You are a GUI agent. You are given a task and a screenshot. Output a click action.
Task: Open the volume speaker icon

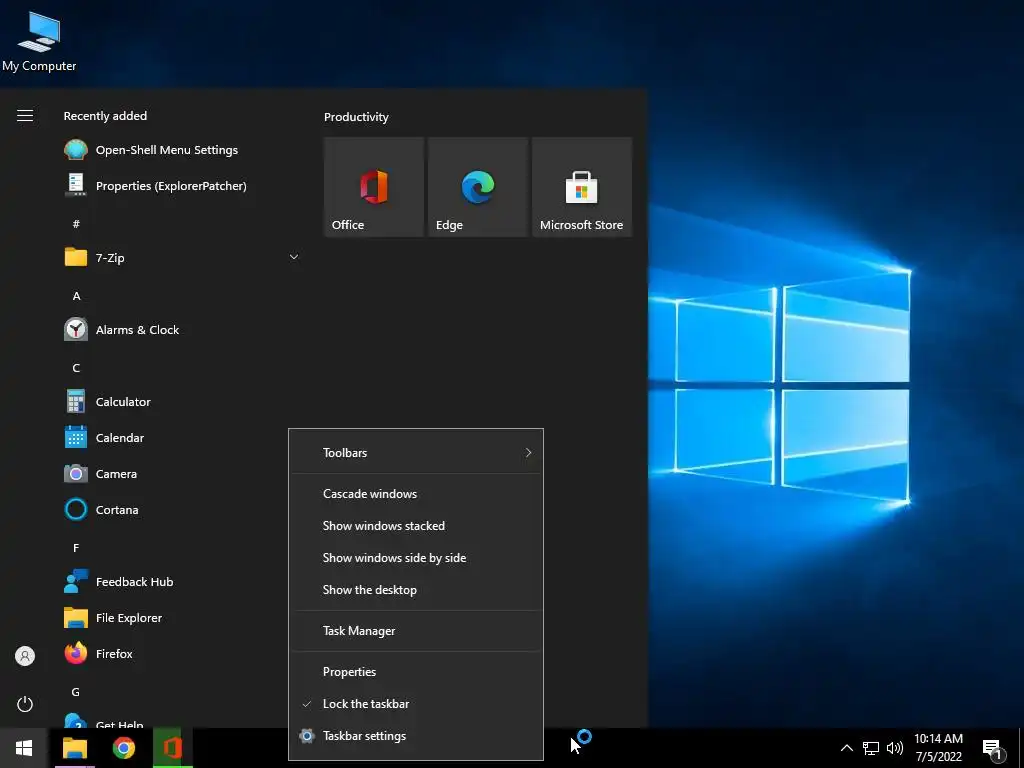click(895, 748)
